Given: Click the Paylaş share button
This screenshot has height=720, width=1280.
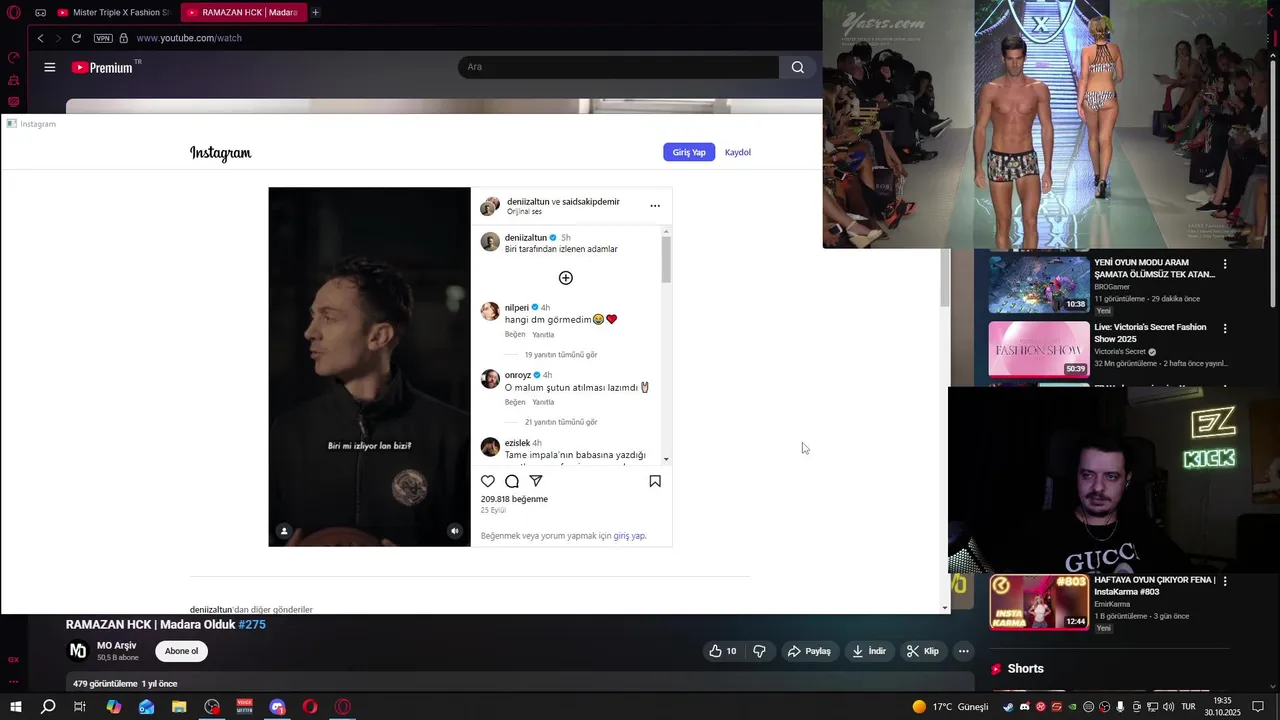Looking at the screenshot, I should 809,651.
